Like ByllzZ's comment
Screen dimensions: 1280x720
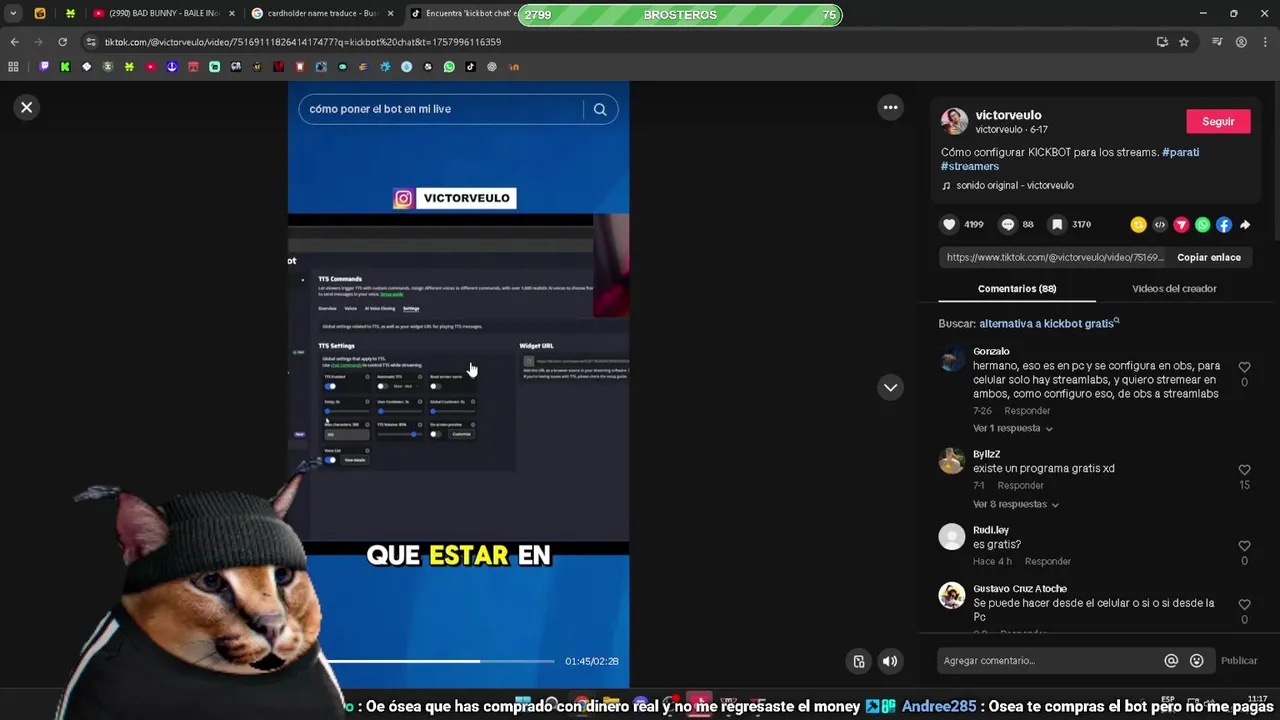(x=1244, y=470)
